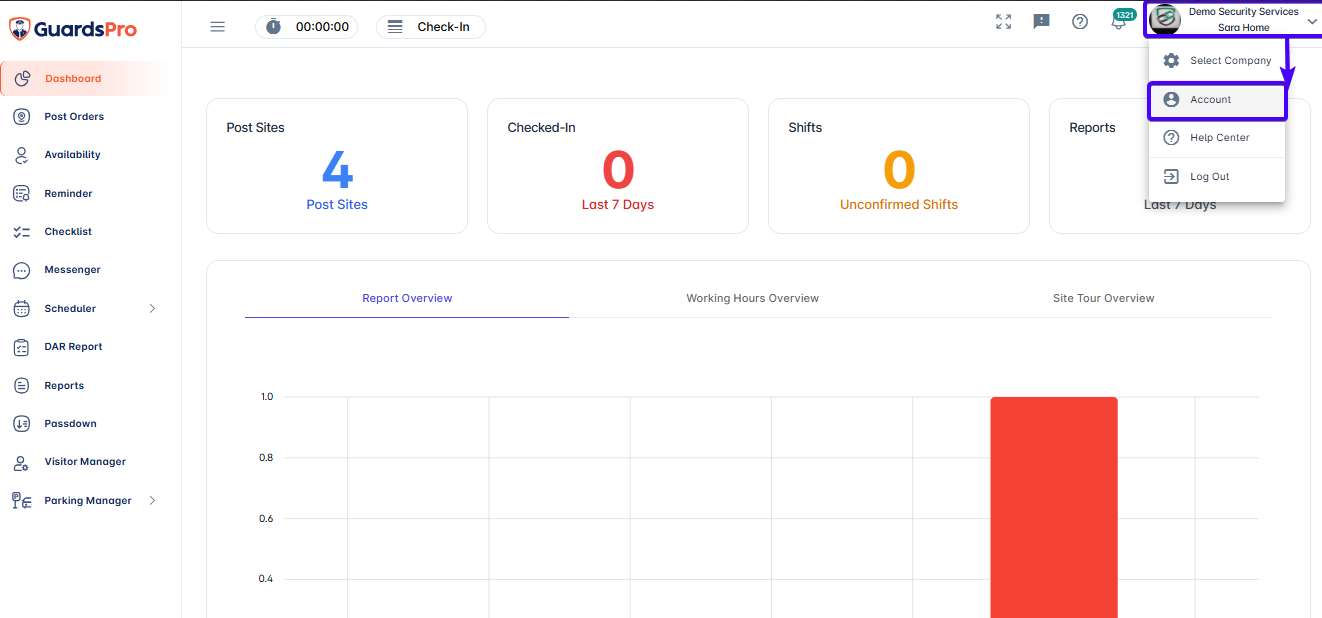This screenshot has height=618, width=1322.
Task: Enter fullscreen using the expand icon
Action: click(x=1004, y=22)
